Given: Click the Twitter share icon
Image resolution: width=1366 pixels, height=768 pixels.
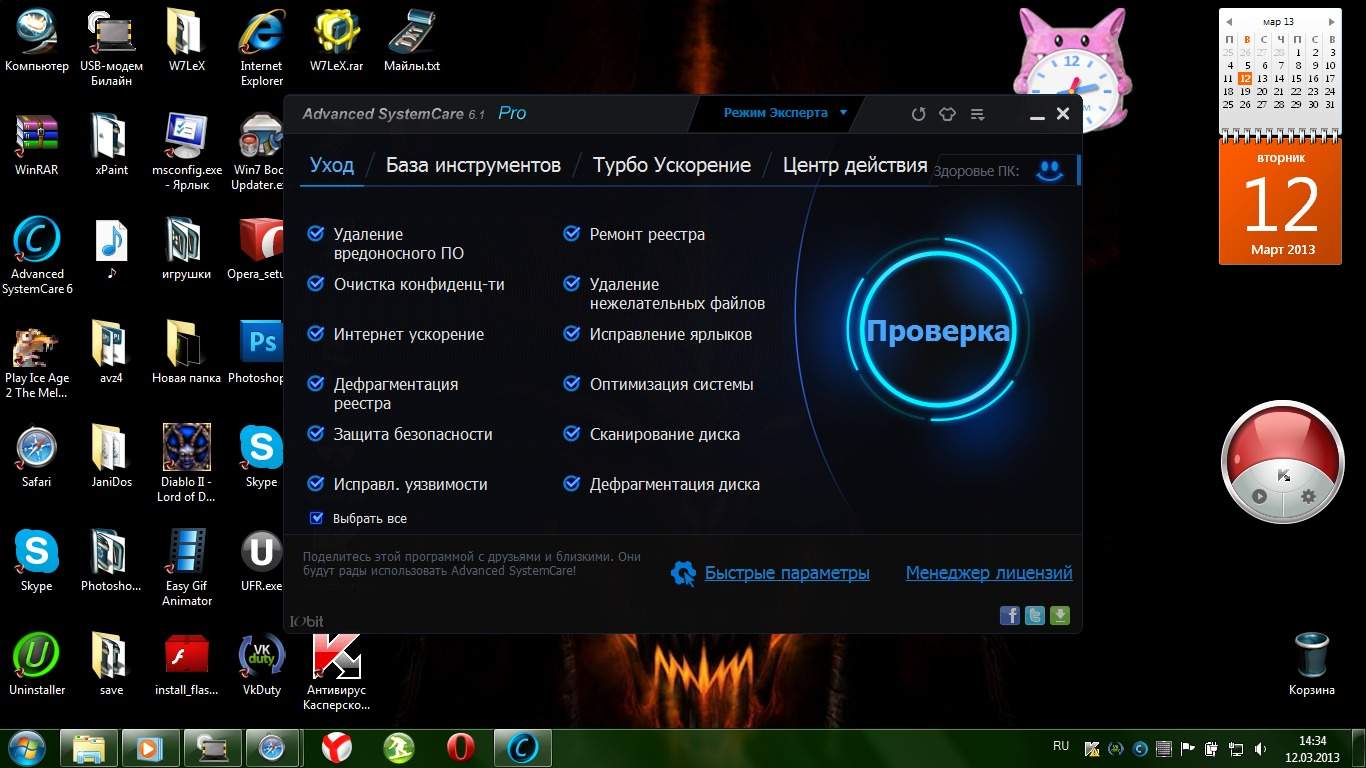Looking at the screenshot, I should coord(1035,616).
